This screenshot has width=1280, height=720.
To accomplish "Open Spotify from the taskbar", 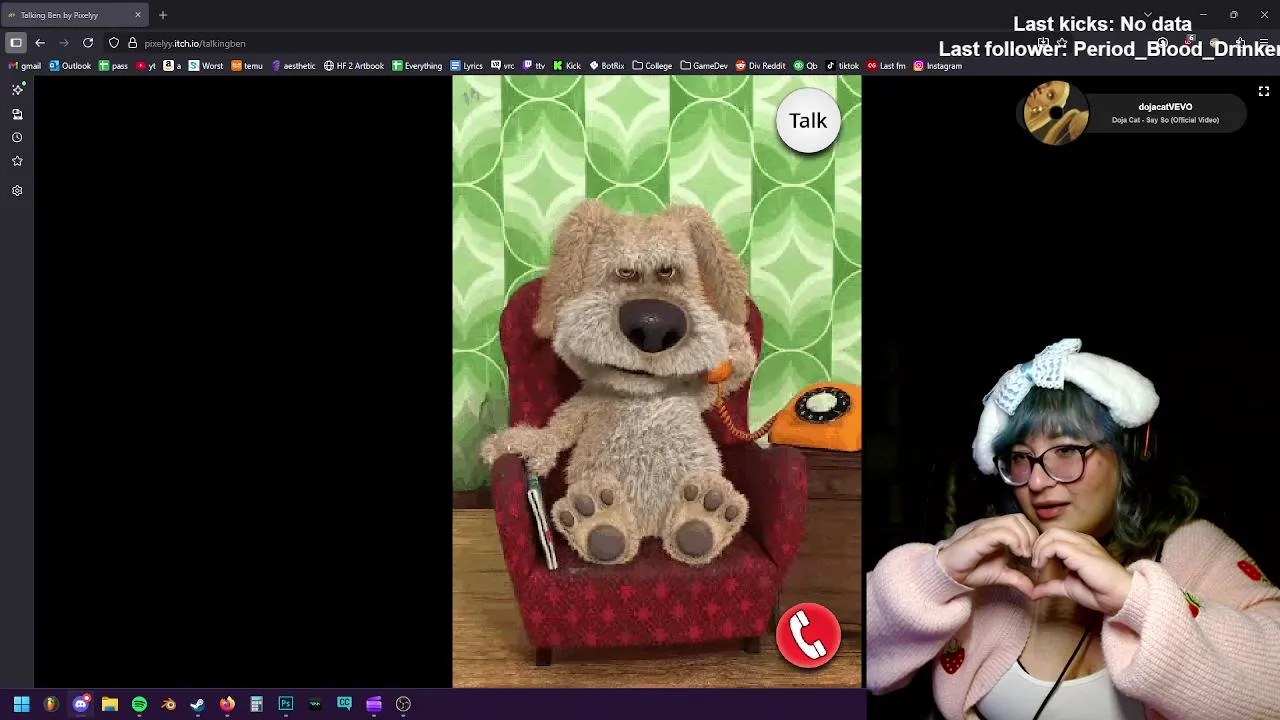I will coord(139,704).
